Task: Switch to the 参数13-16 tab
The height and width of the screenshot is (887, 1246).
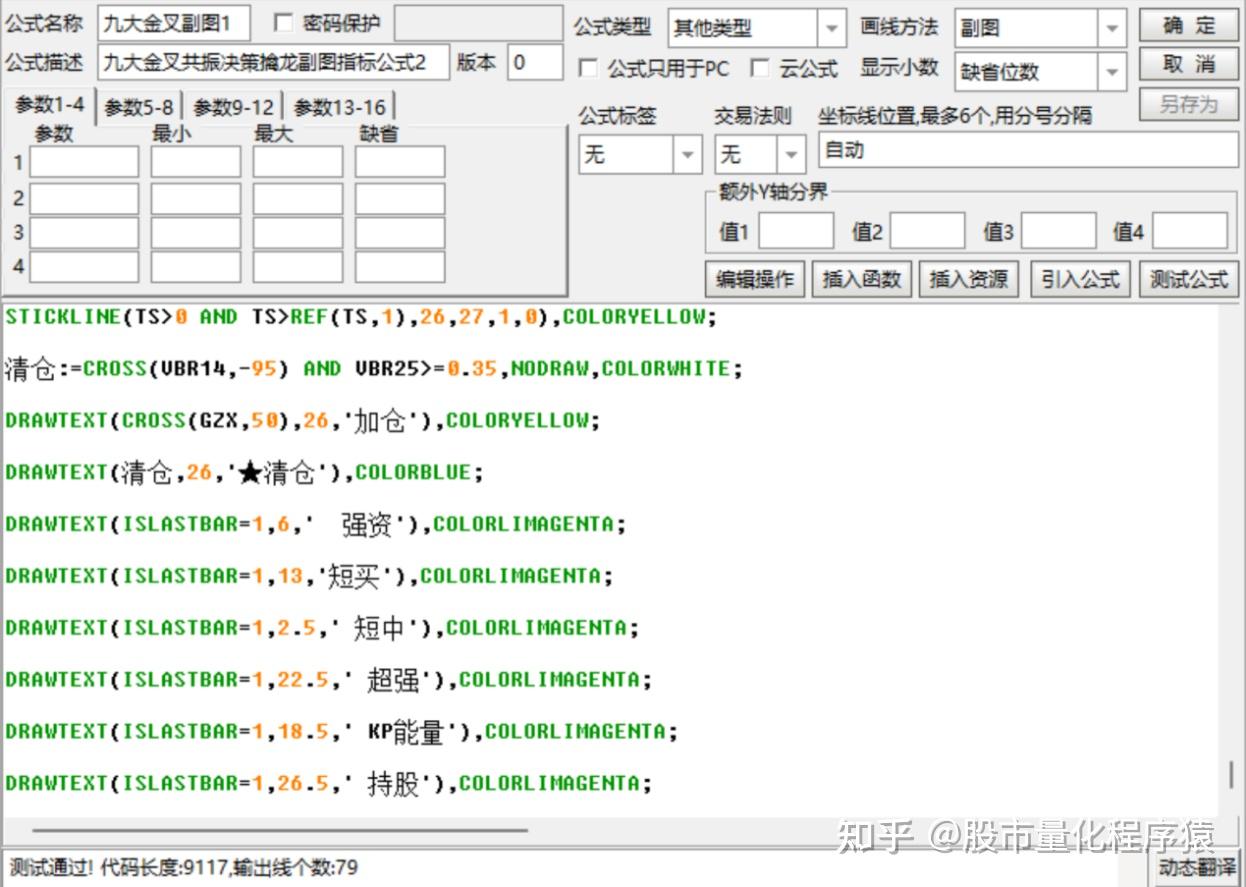Action: [x=340, y=108]
